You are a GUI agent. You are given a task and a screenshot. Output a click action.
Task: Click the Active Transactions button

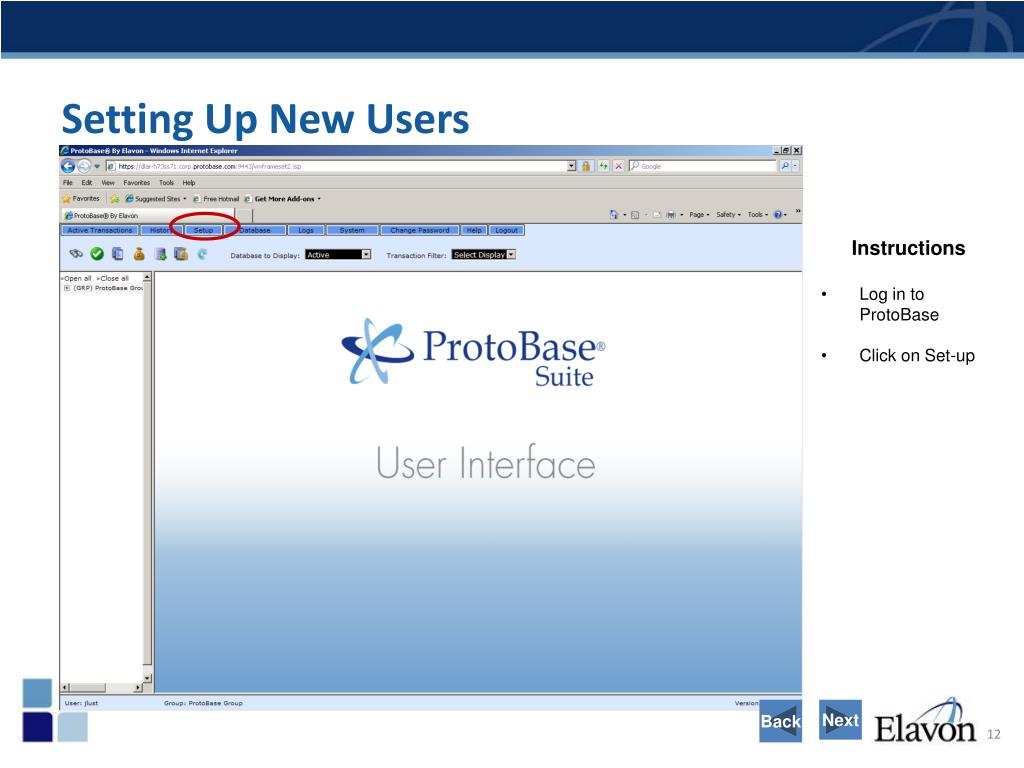click(x=100, y=231)
